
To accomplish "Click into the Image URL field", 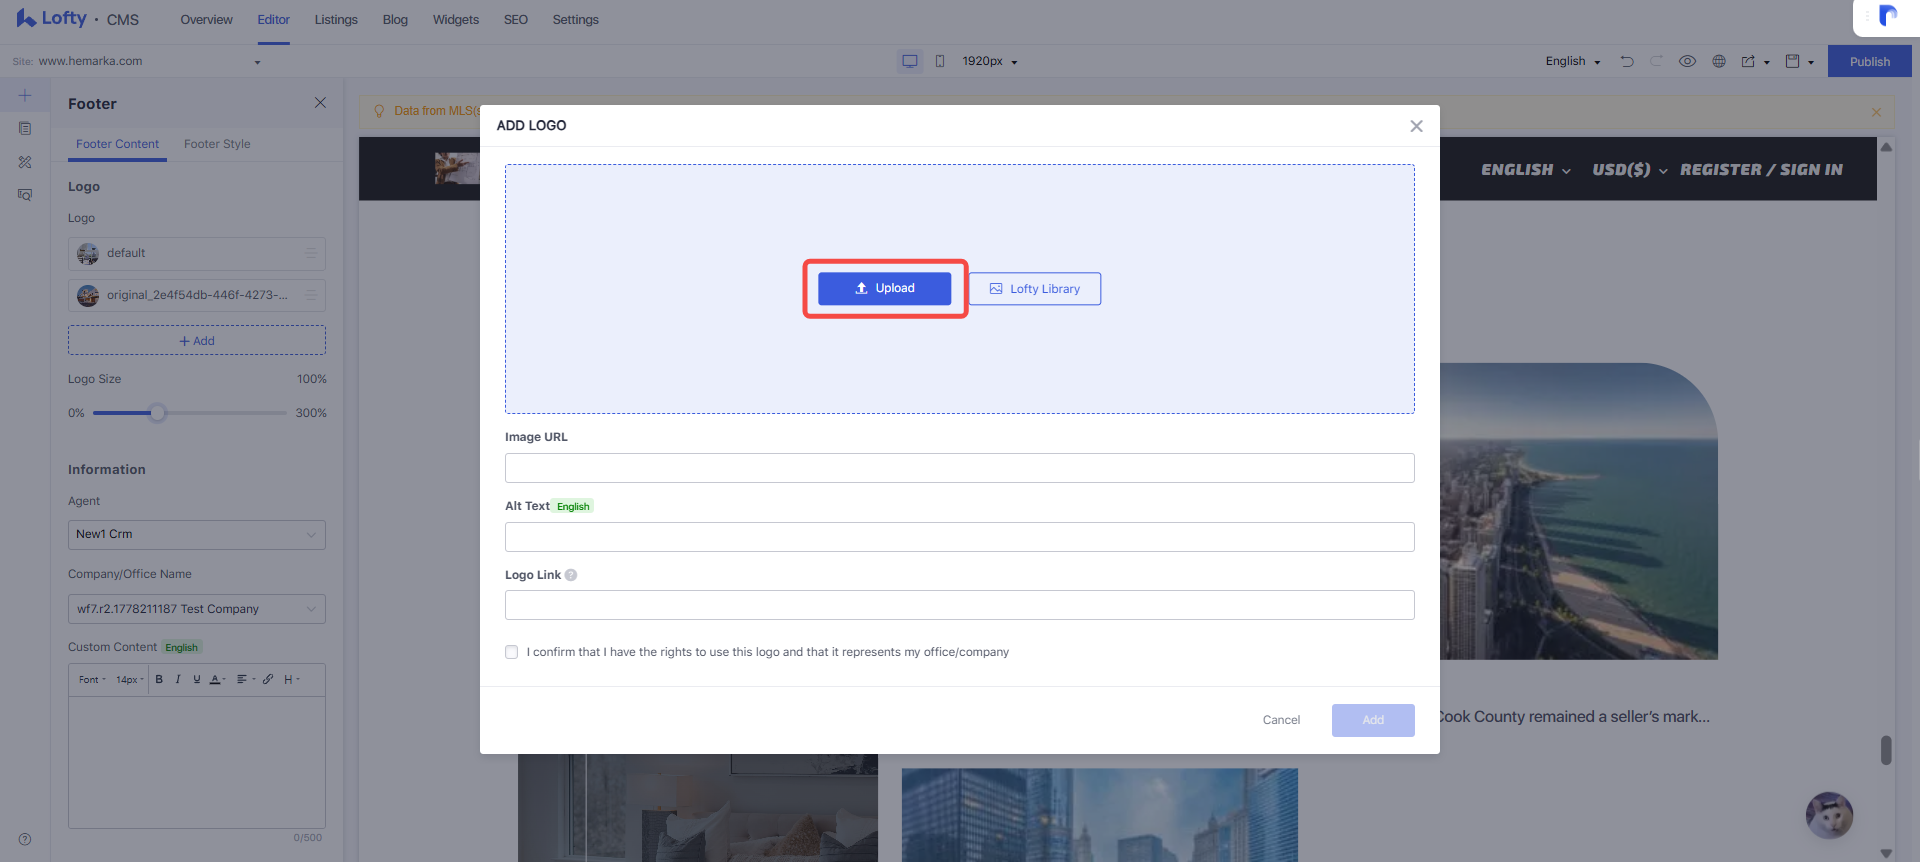I will coord(959,468).
